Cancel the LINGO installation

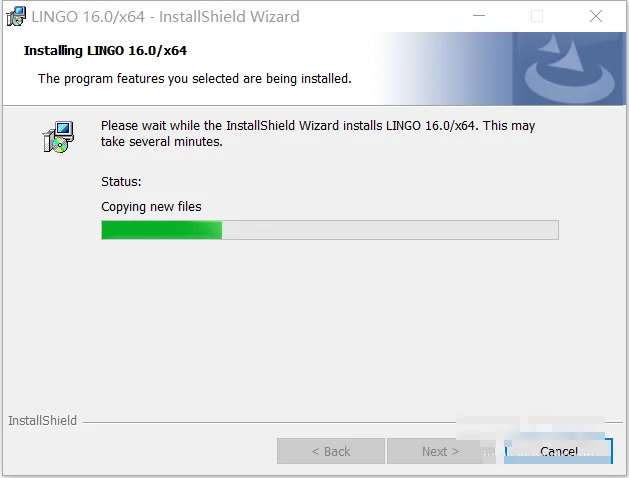(558, 451)
